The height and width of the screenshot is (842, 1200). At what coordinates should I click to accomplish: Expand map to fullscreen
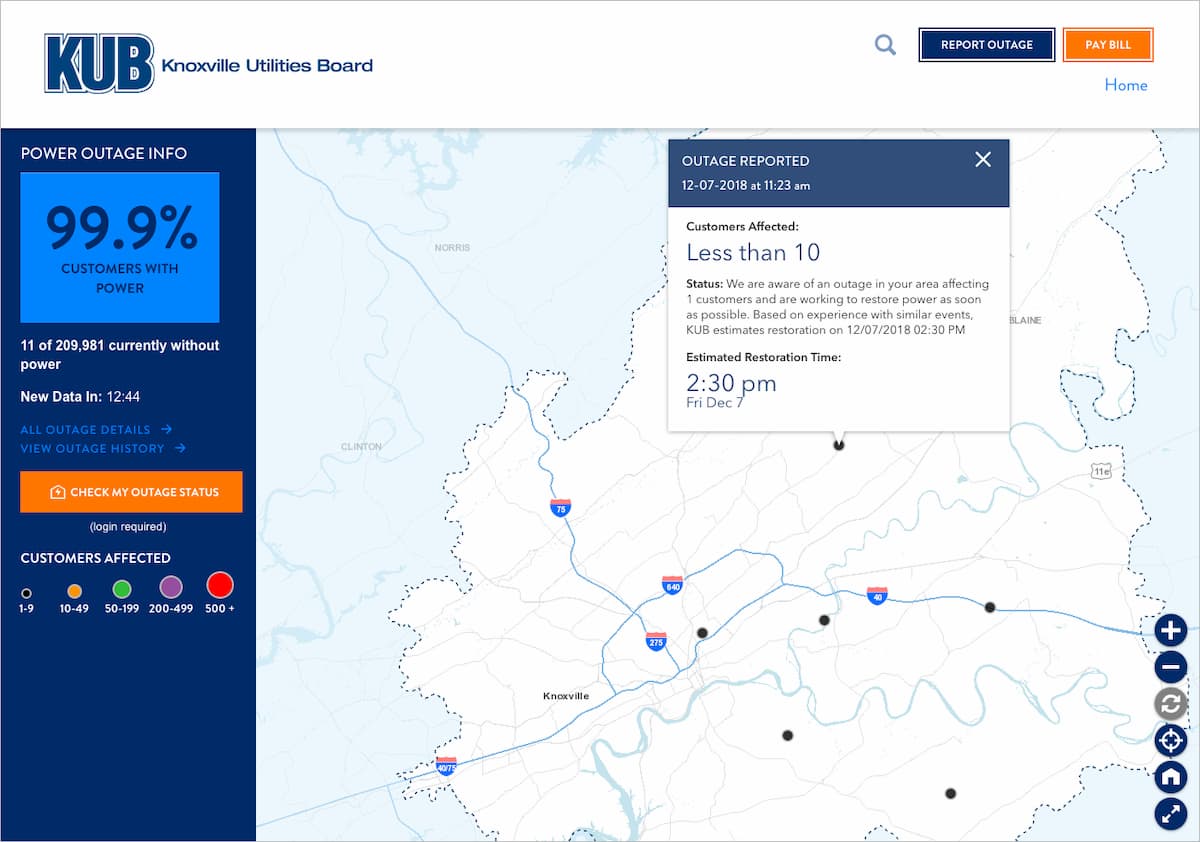pyautogui.click(x=1170, y=813)
